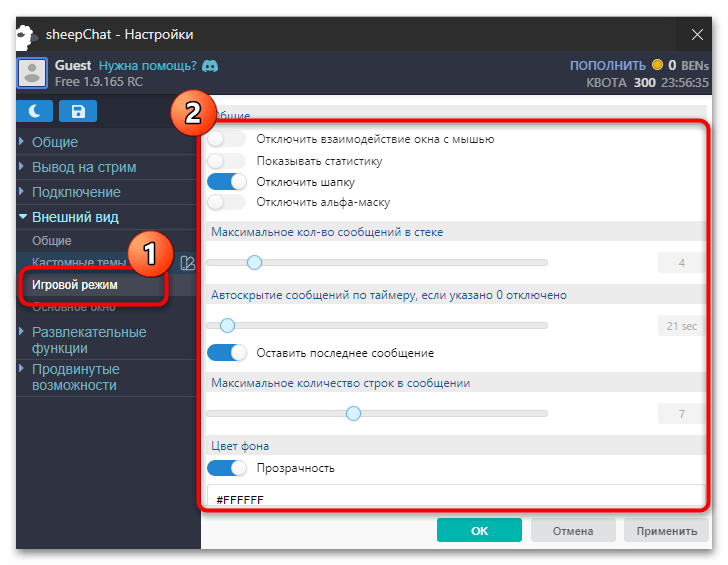Switch off Прозрачность toggle
728x565 pixels.
point(226,468)
